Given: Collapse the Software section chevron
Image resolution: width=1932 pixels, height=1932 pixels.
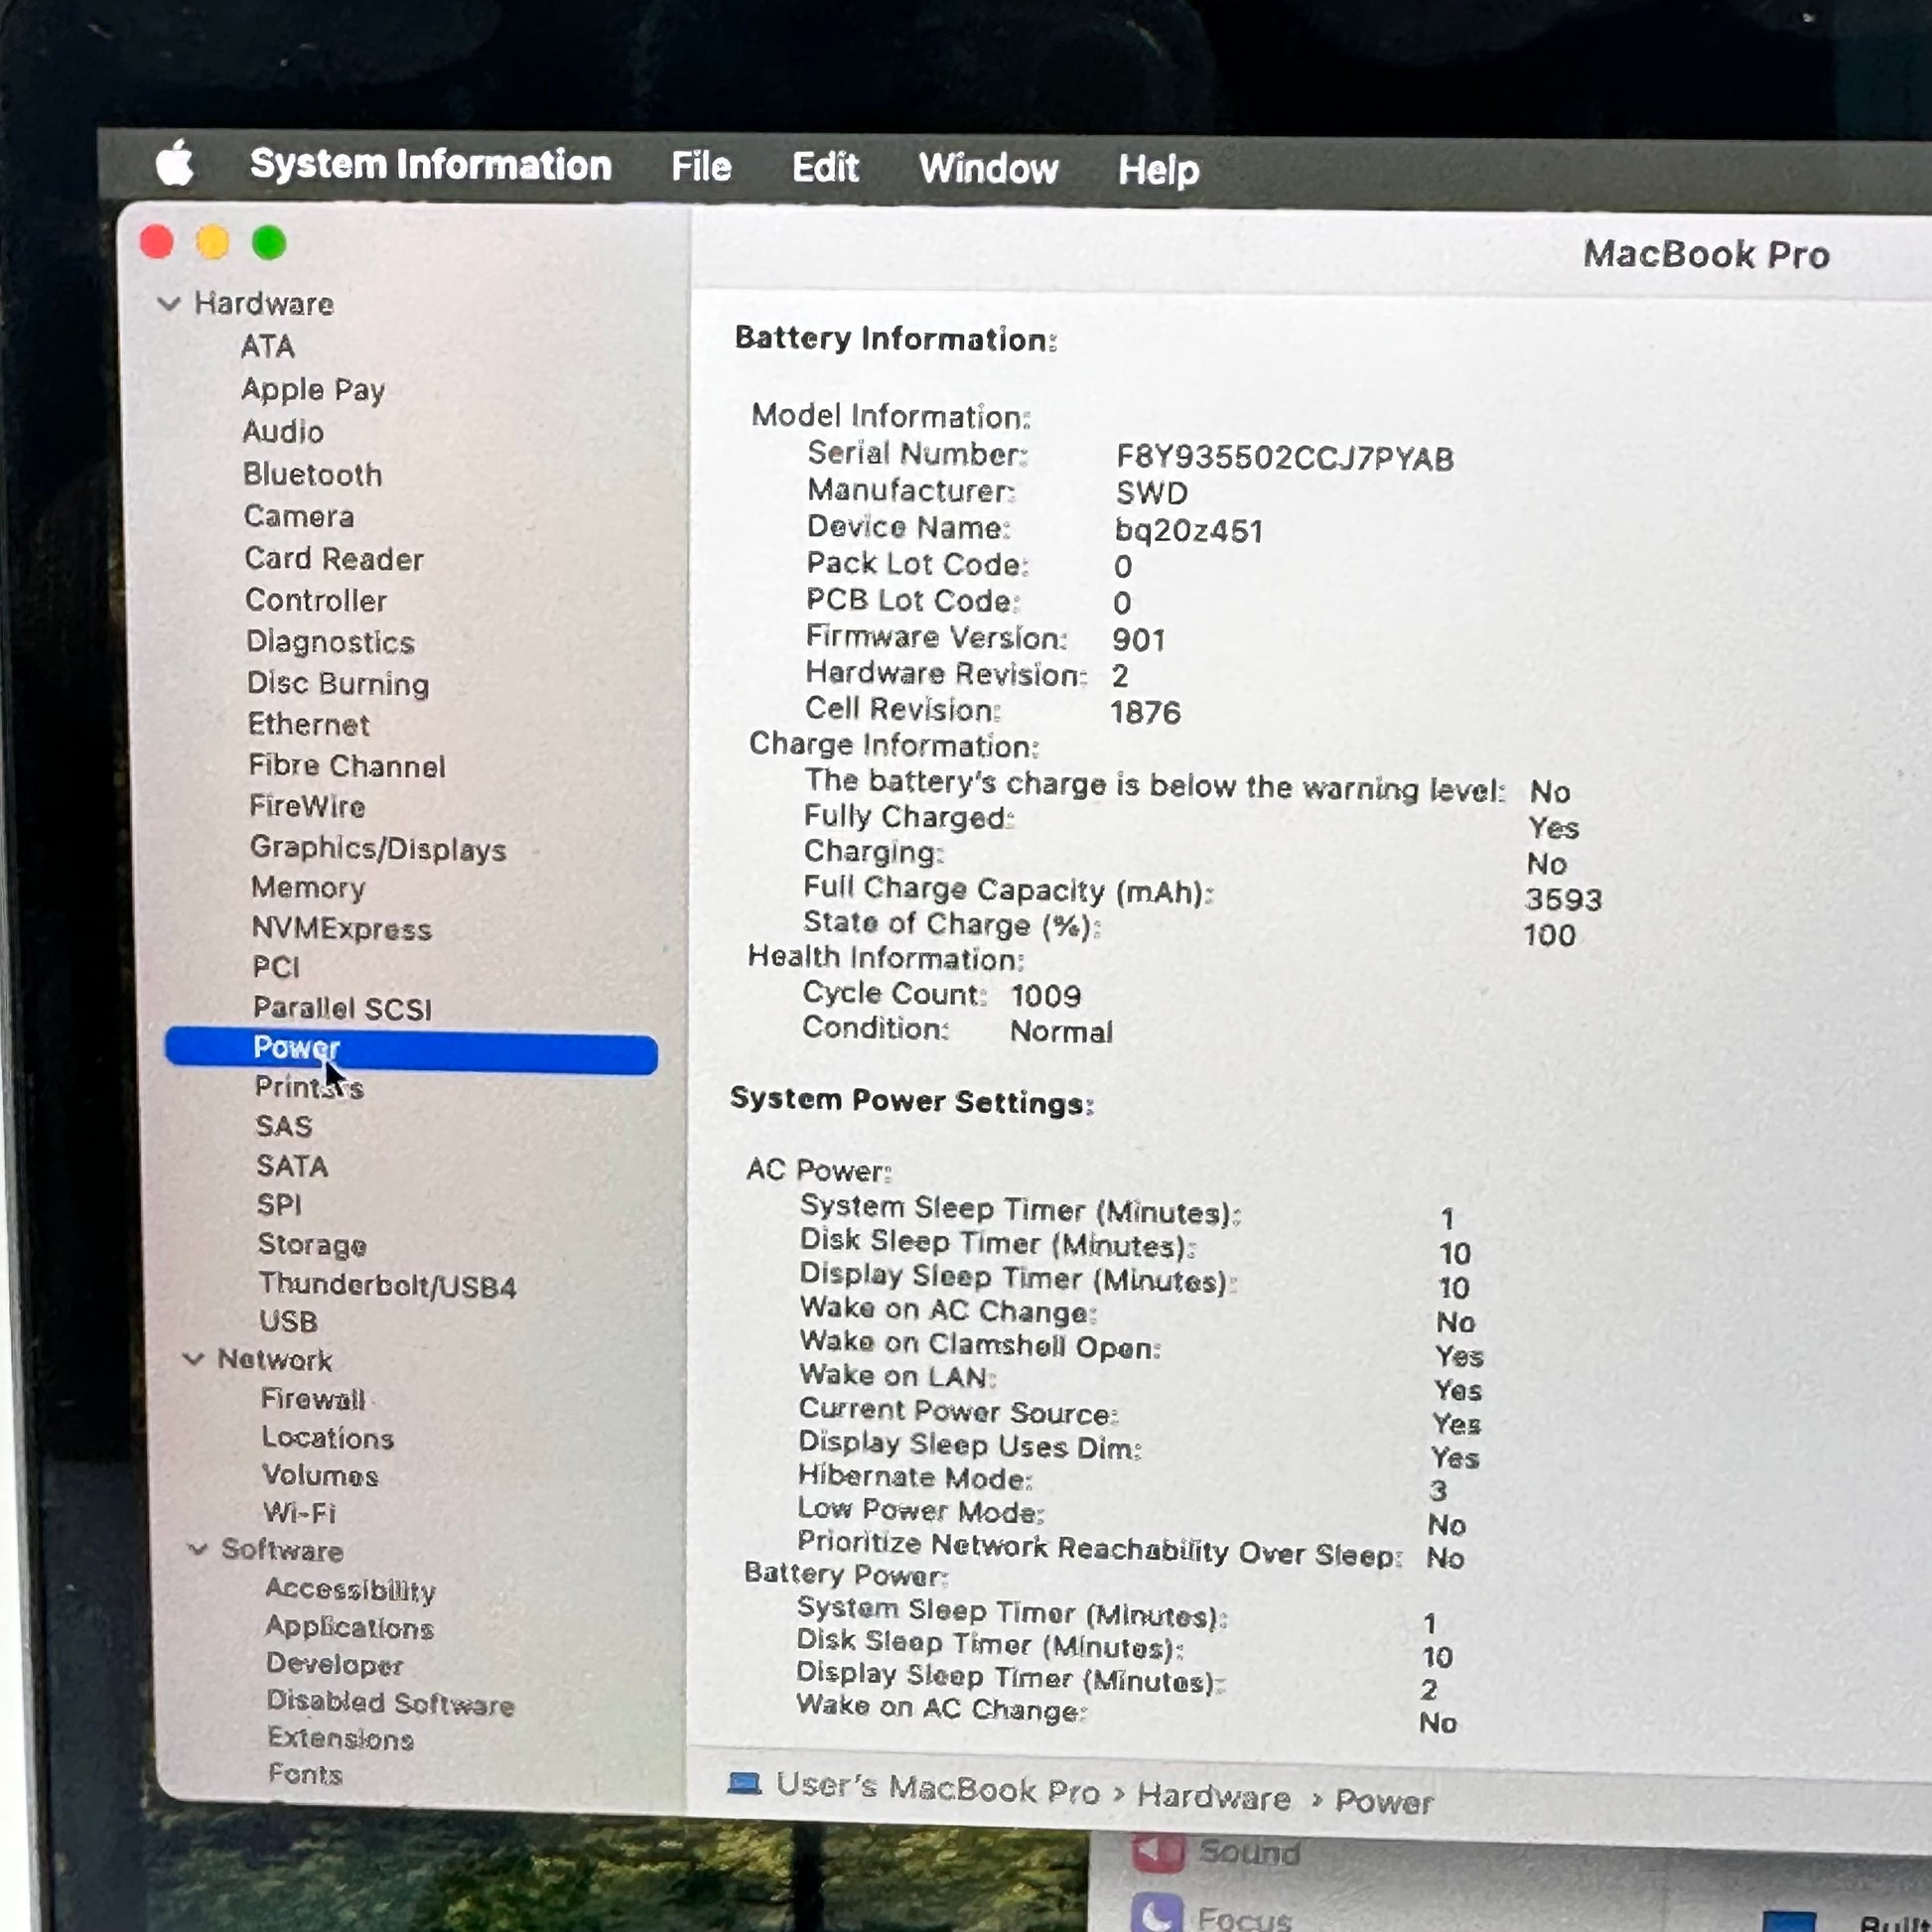Looking at the screenshot, I should tap(198, 1548).
